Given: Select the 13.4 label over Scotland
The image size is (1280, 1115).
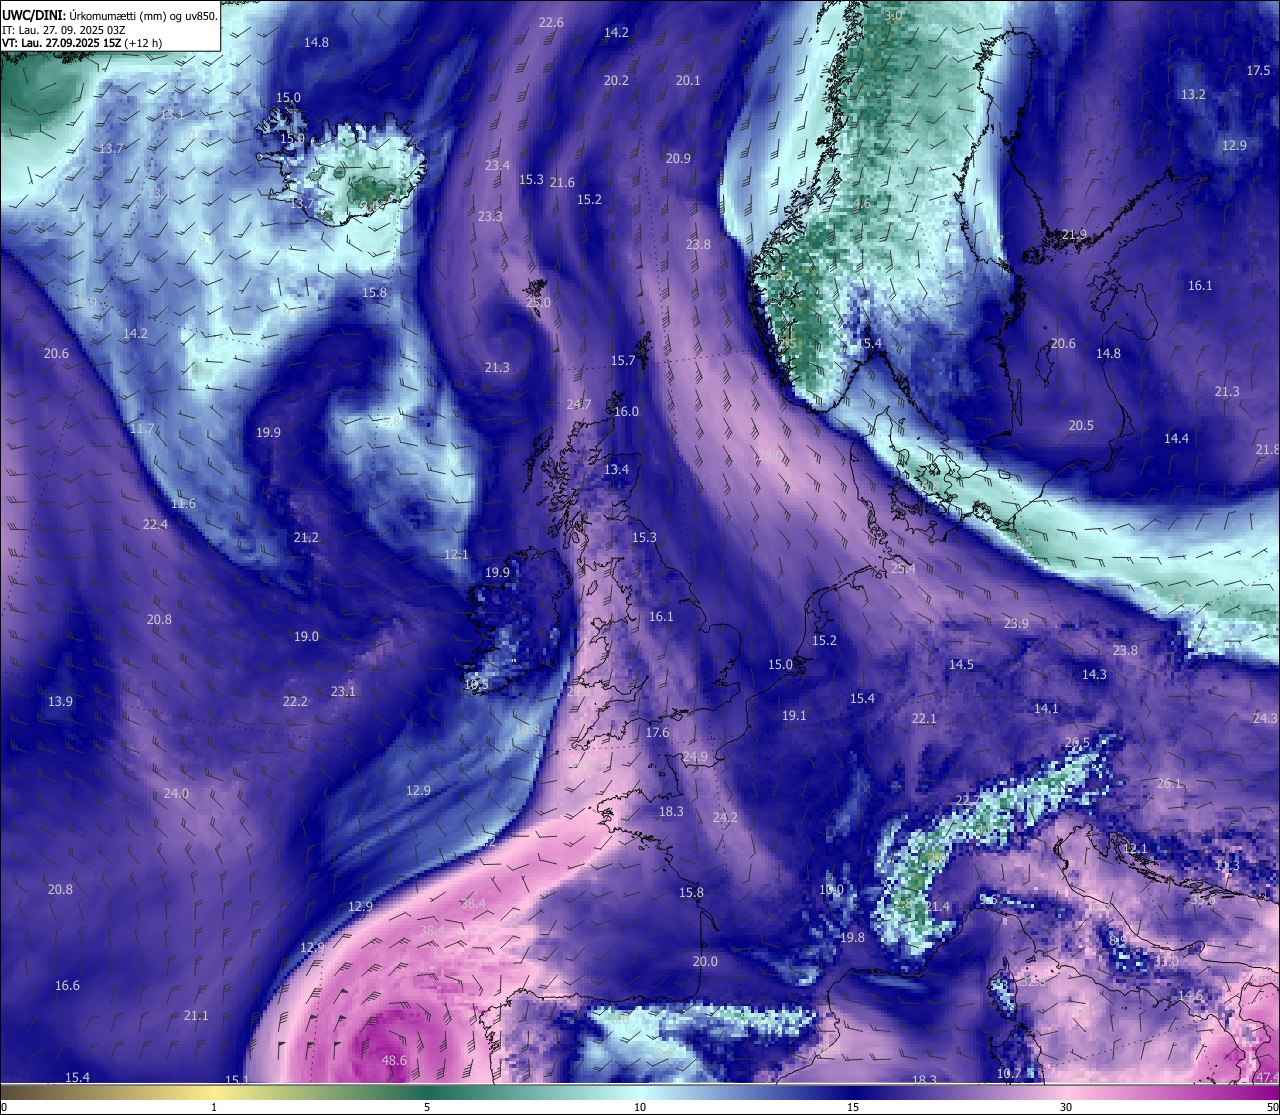Looking at the screenshot, I should tap(616, 469).
